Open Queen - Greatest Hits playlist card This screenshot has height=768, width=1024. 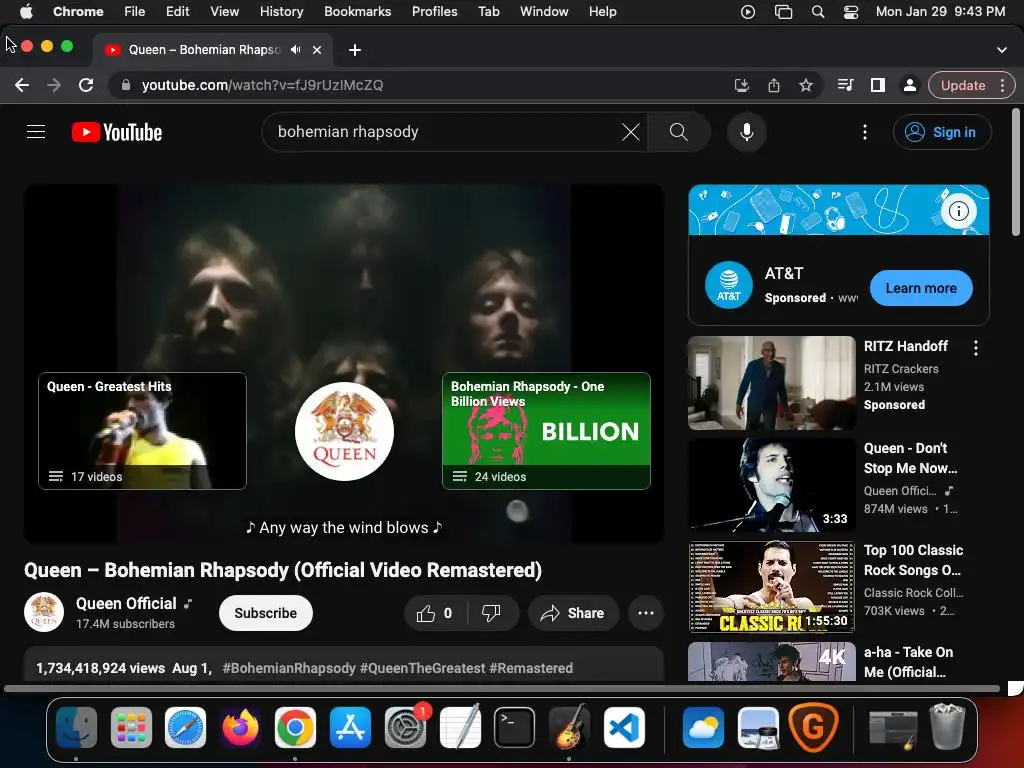(x=142, y=430)
